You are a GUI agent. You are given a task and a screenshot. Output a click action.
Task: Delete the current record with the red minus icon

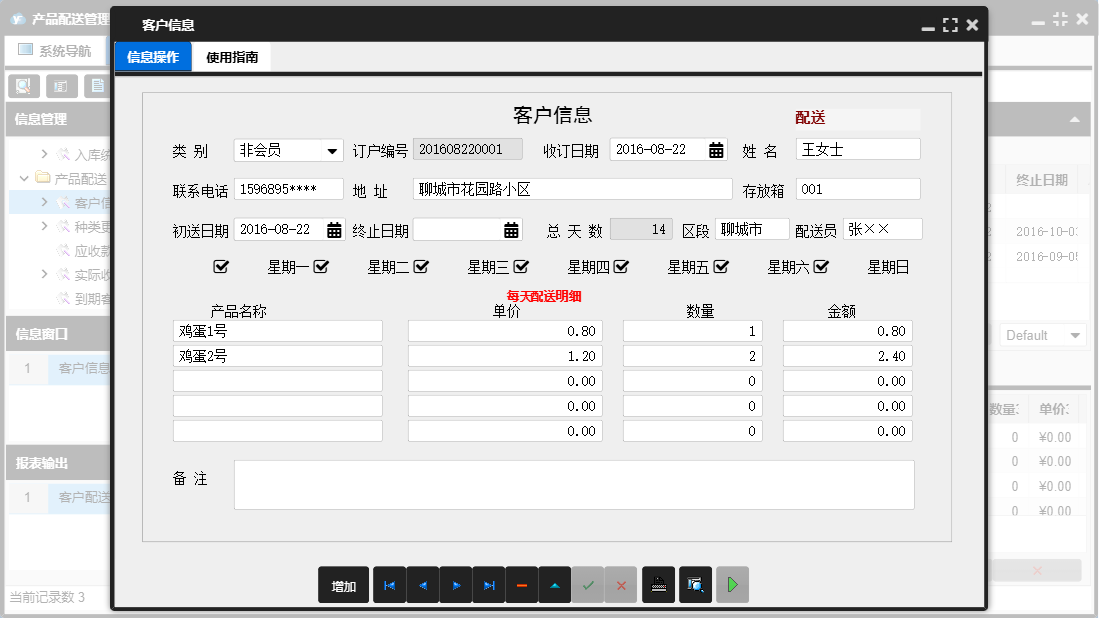pyautogui.click(x=522, y=585)
